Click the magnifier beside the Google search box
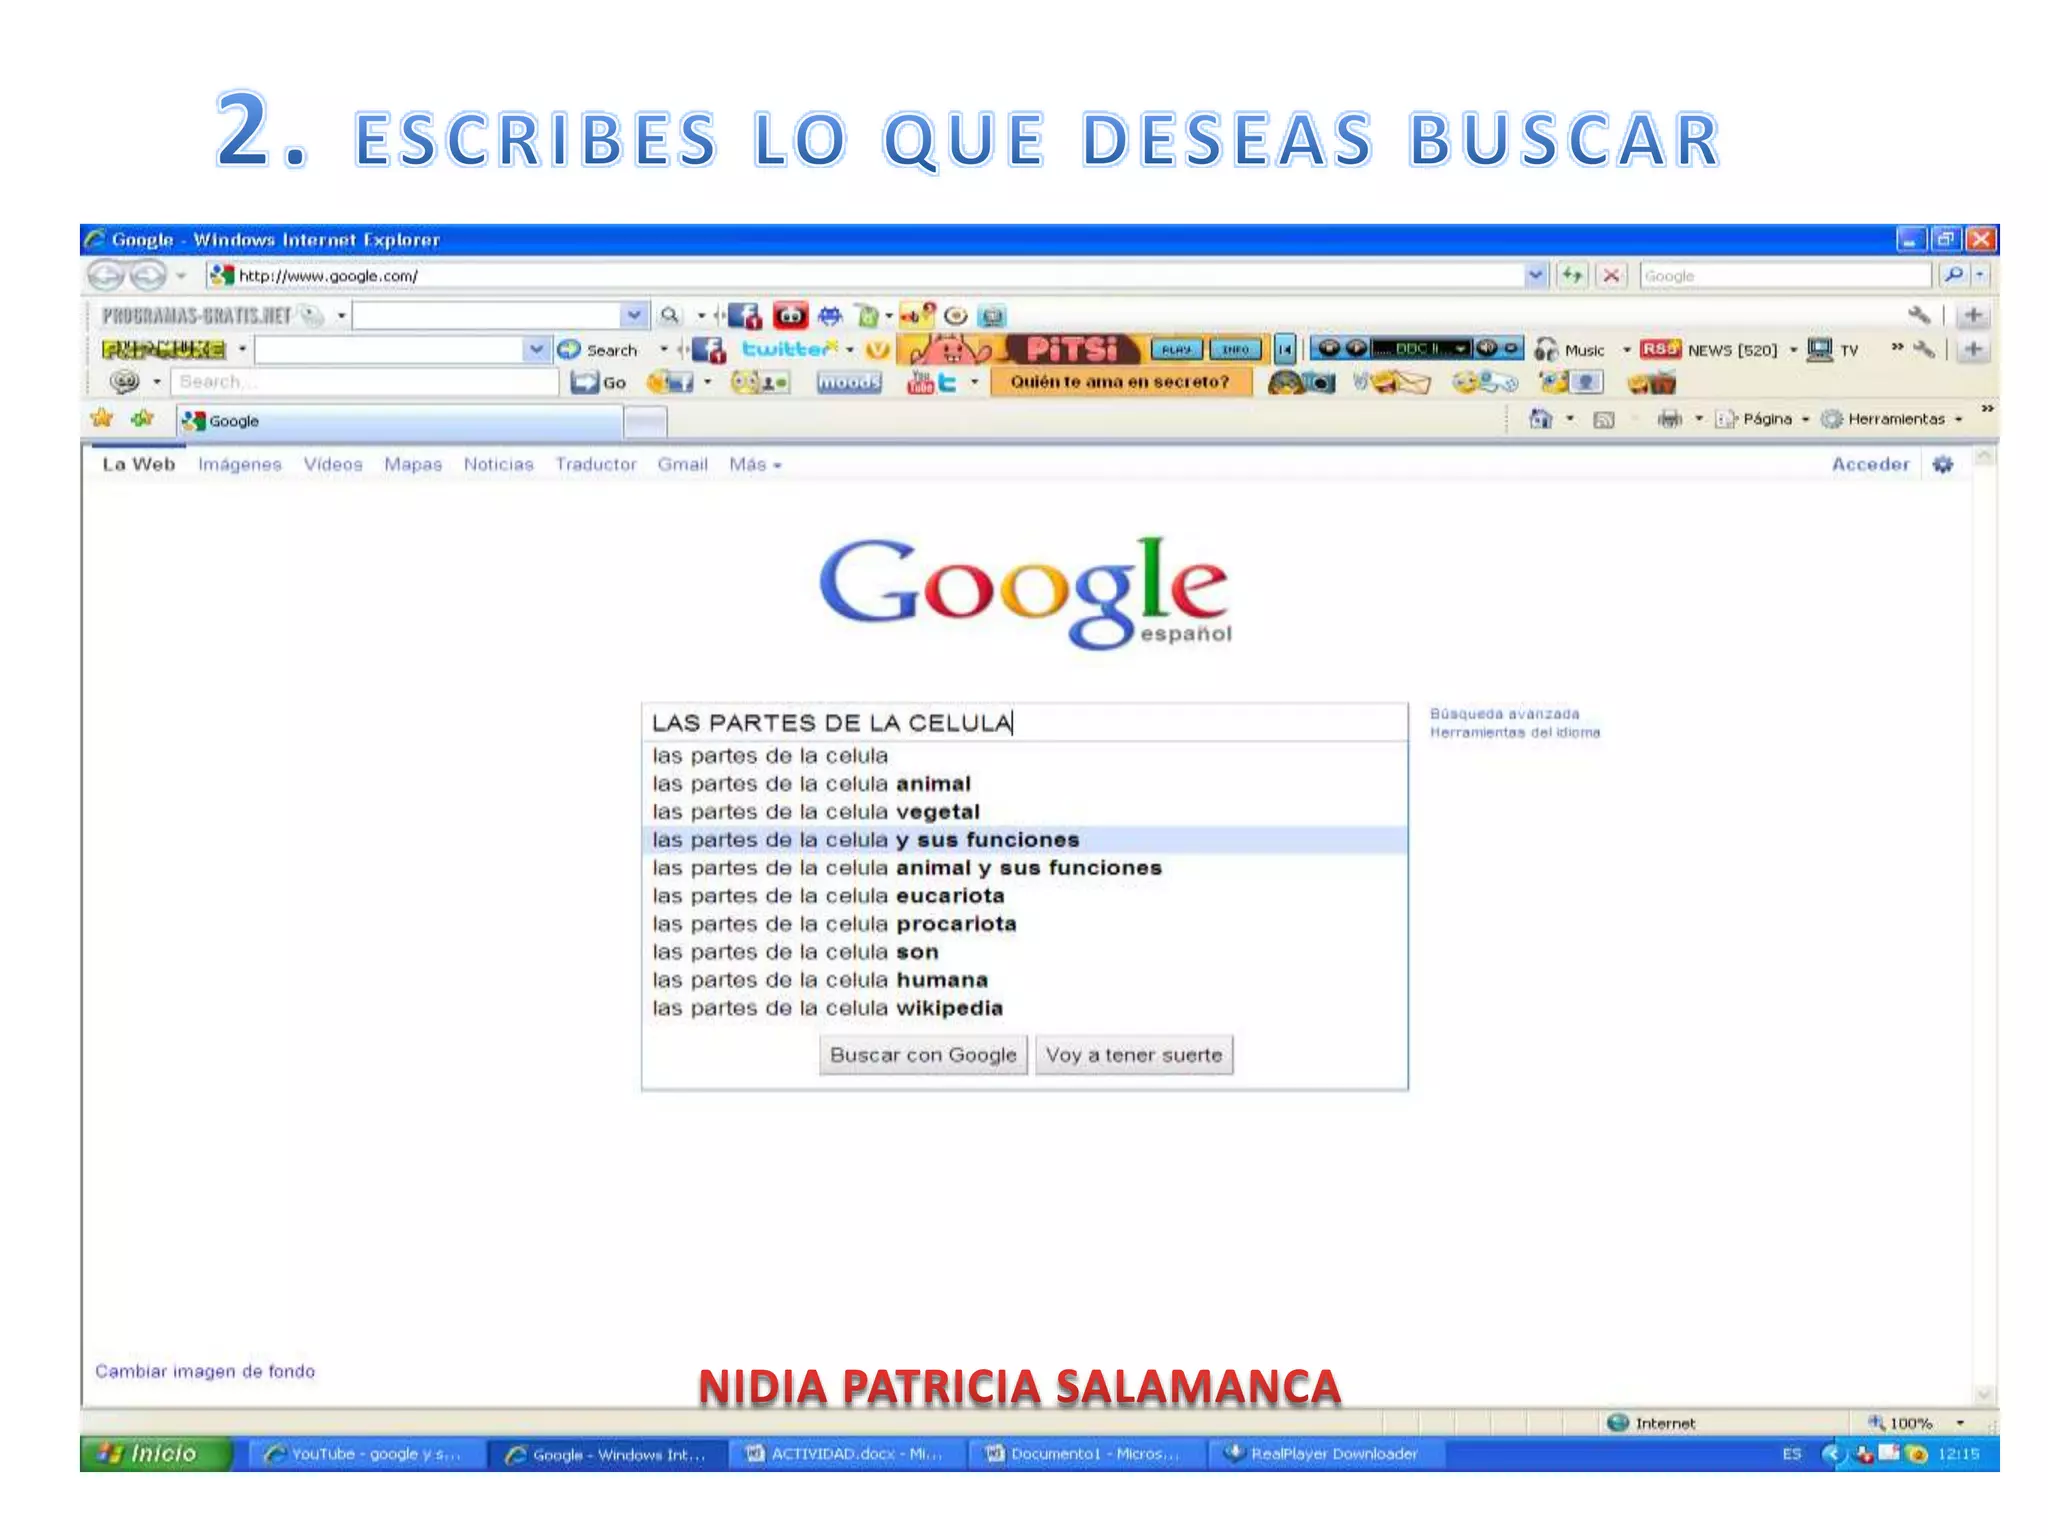 [x=1953, y=275]
